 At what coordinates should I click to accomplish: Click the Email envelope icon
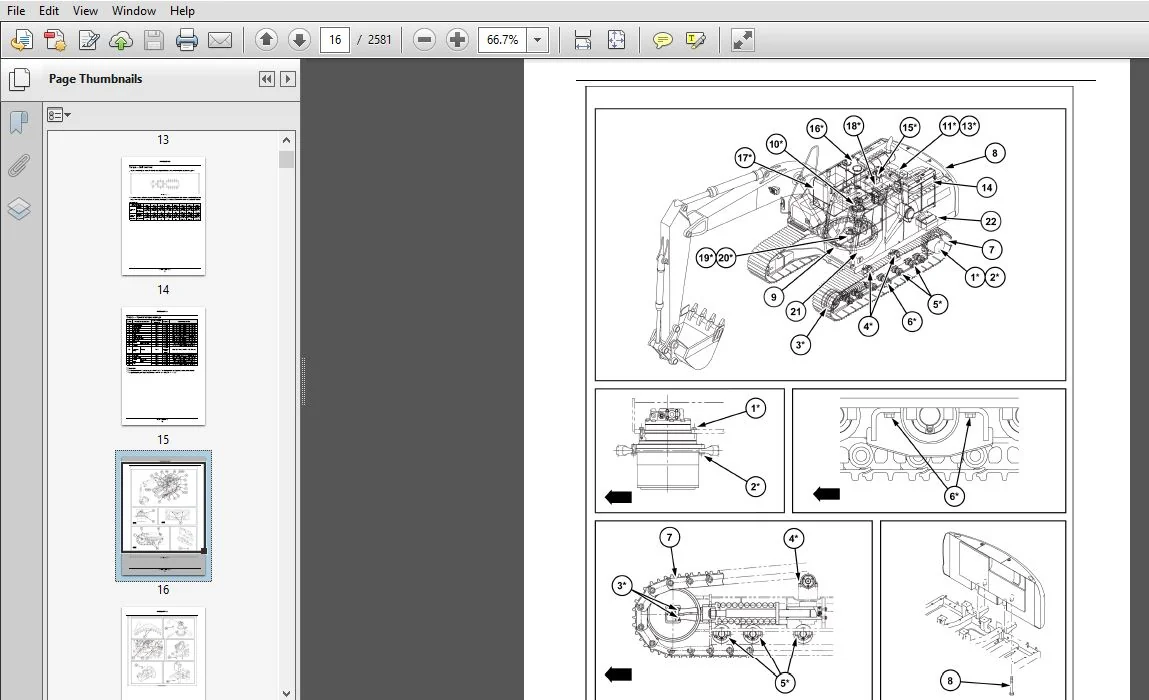pyautogui.click(x=220, y=40)
